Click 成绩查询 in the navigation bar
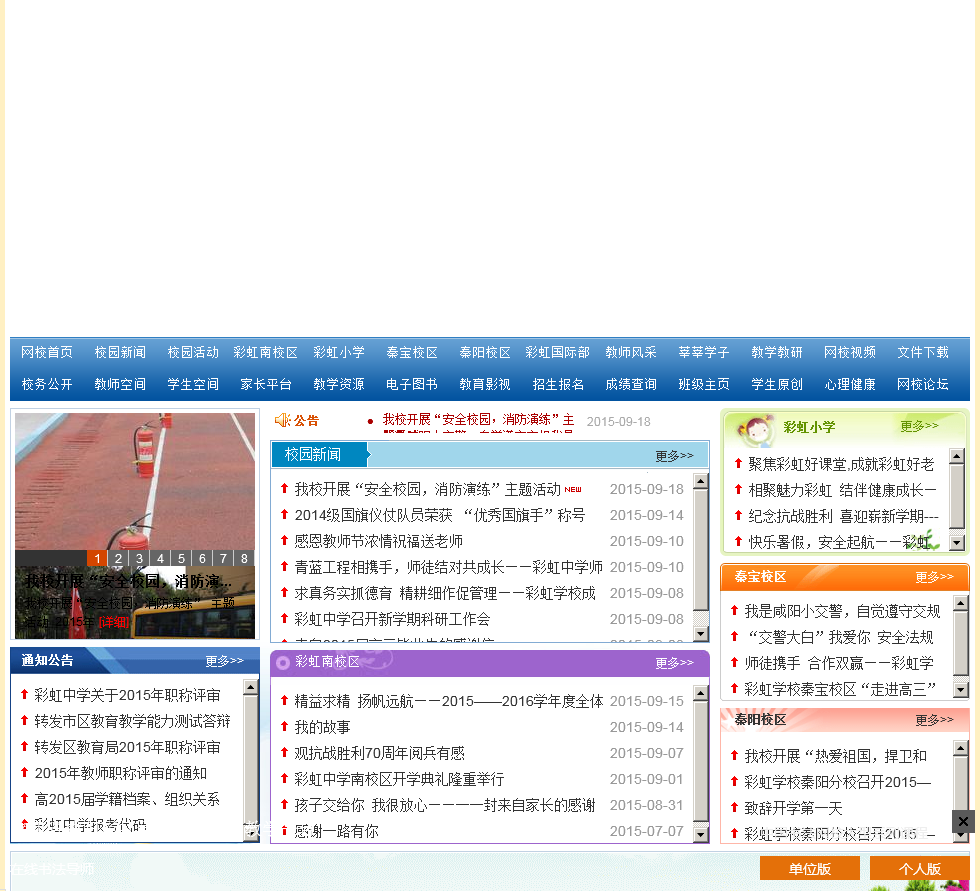Image resolution: width=980 pixels, height=891 pixels. click(x=631, y=384)
